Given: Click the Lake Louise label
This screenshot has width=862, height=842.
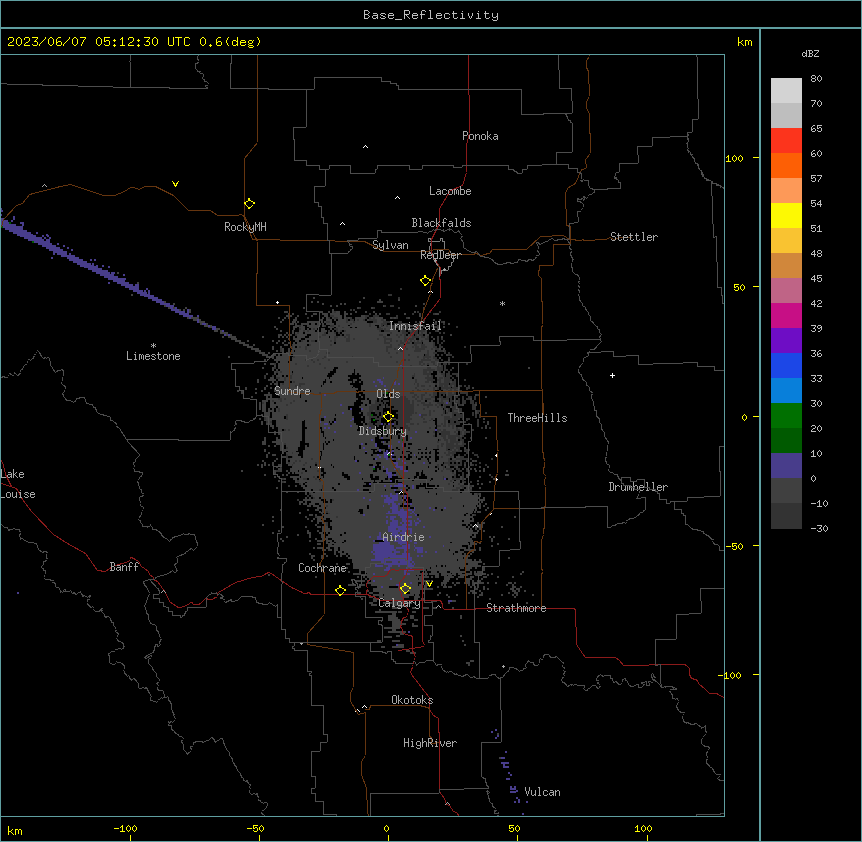Looking at the screenshot, I should 18,484.
